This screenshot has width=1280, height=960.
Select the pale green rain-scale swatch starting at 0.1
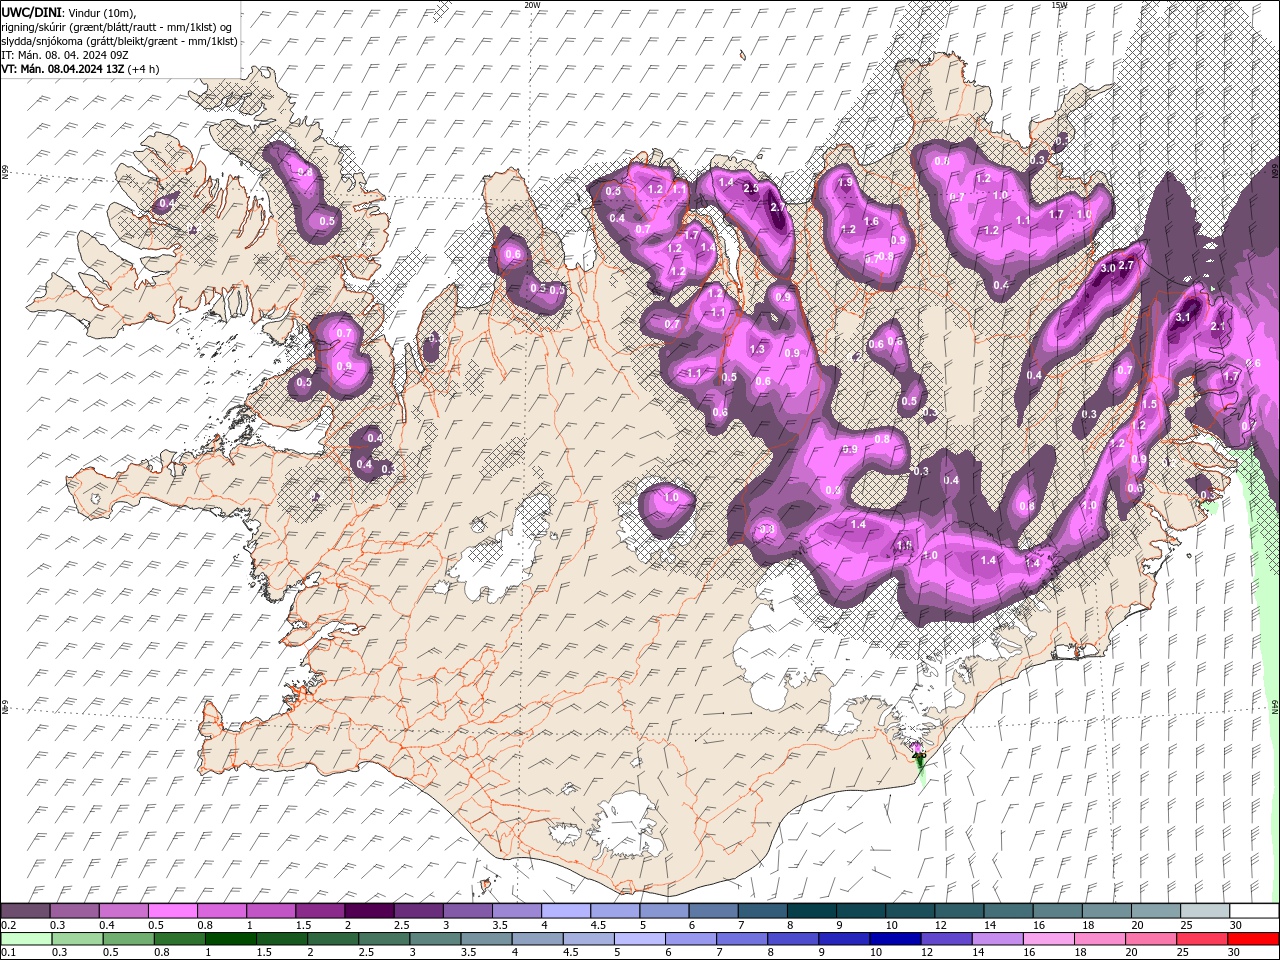[x=25, y=939]
